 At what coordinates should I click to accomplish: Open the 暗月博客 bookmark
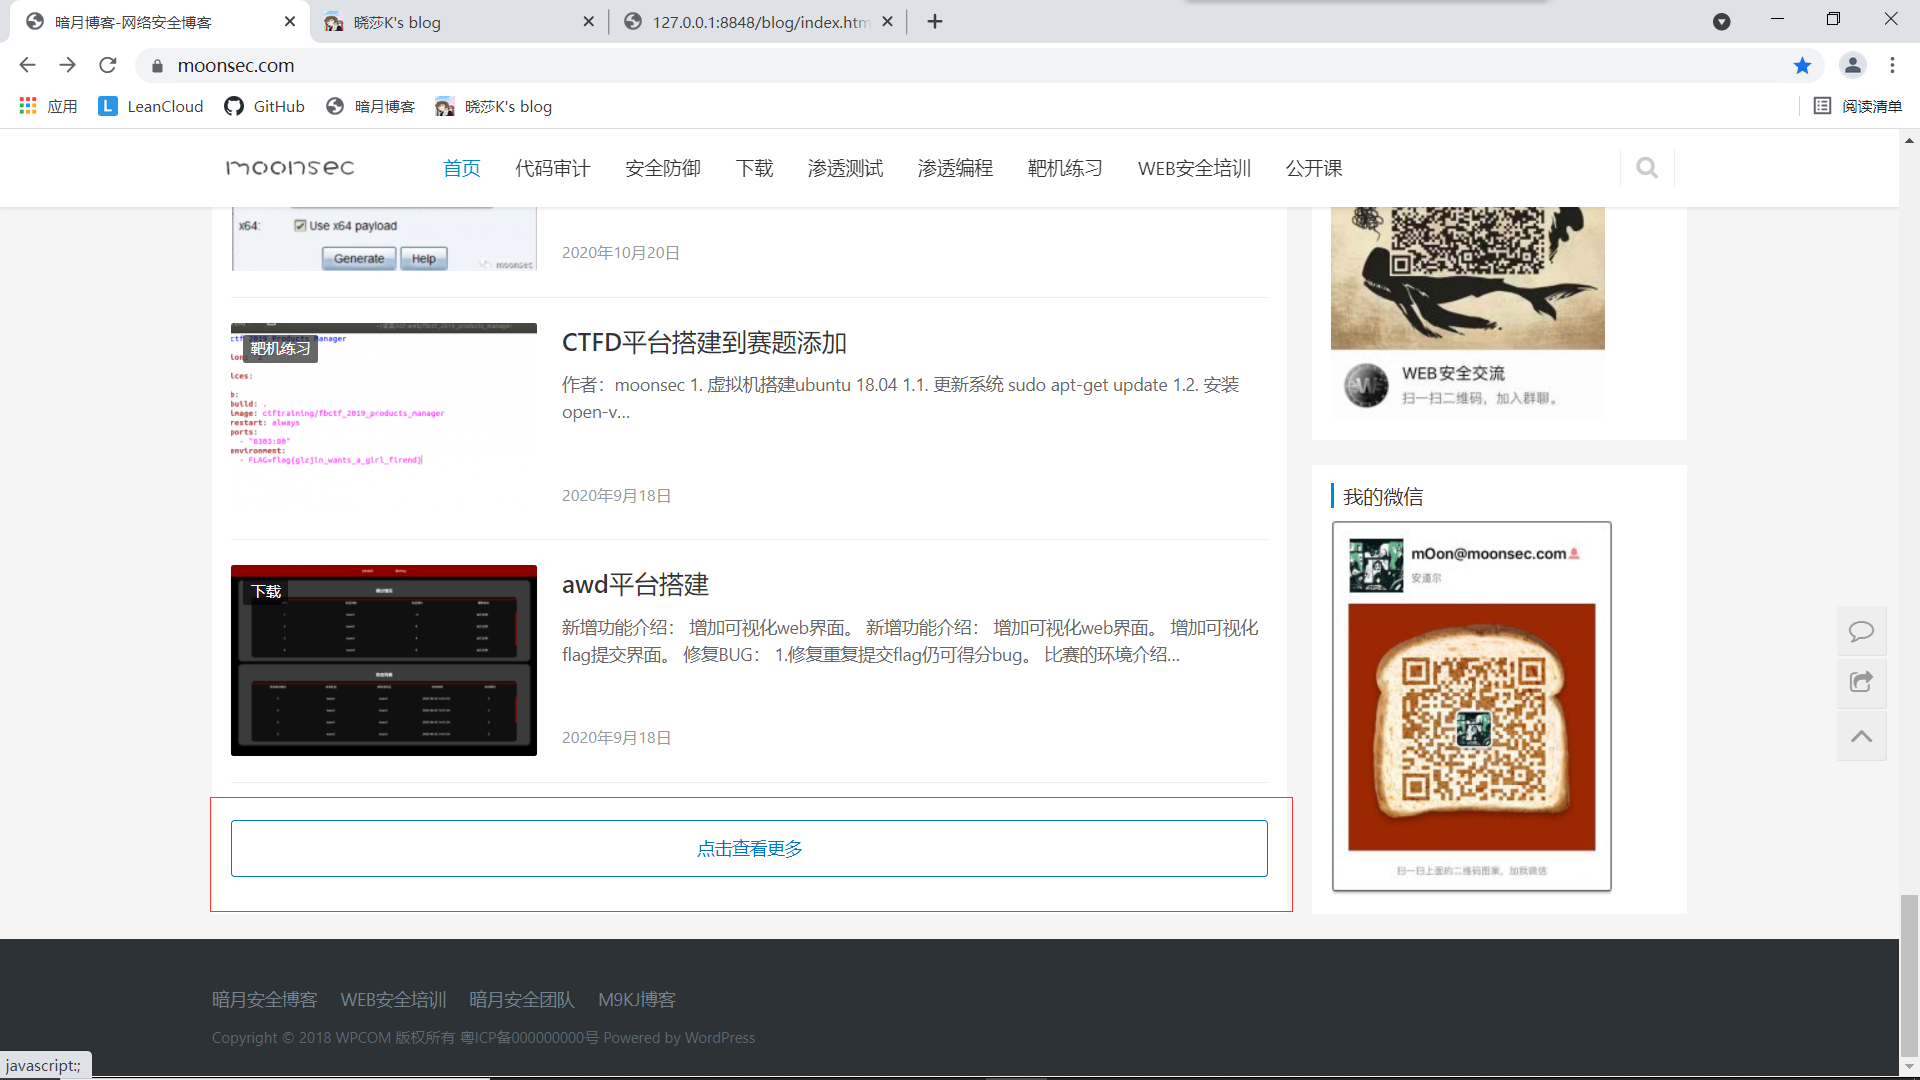(371, 106)
